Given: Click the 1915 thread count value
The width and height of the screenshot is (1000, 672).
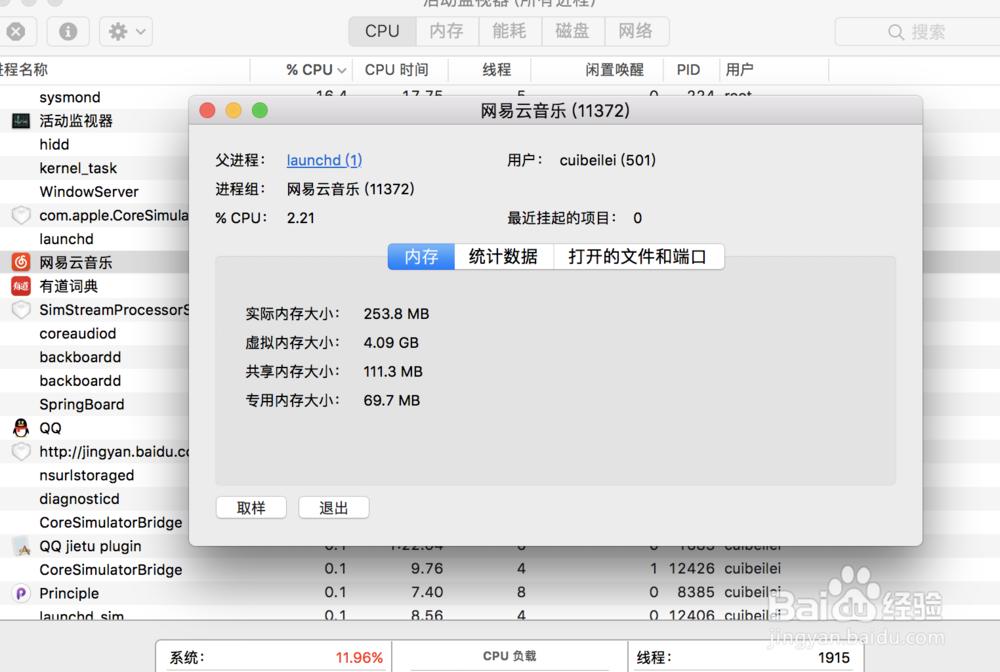Looking at the screenshot, I should [x=834, y=657].
